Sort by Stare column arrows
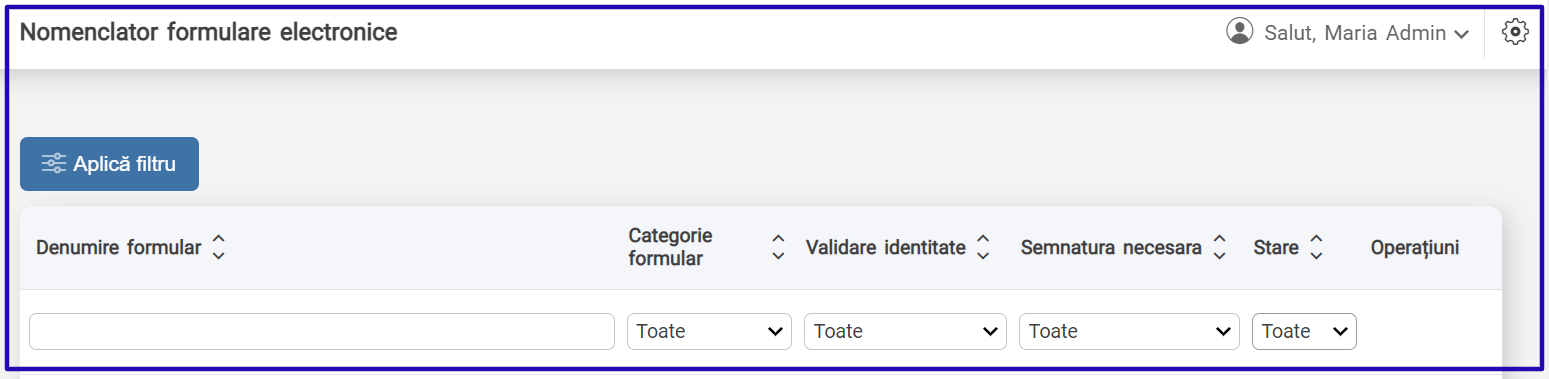 coord(1316,248)
